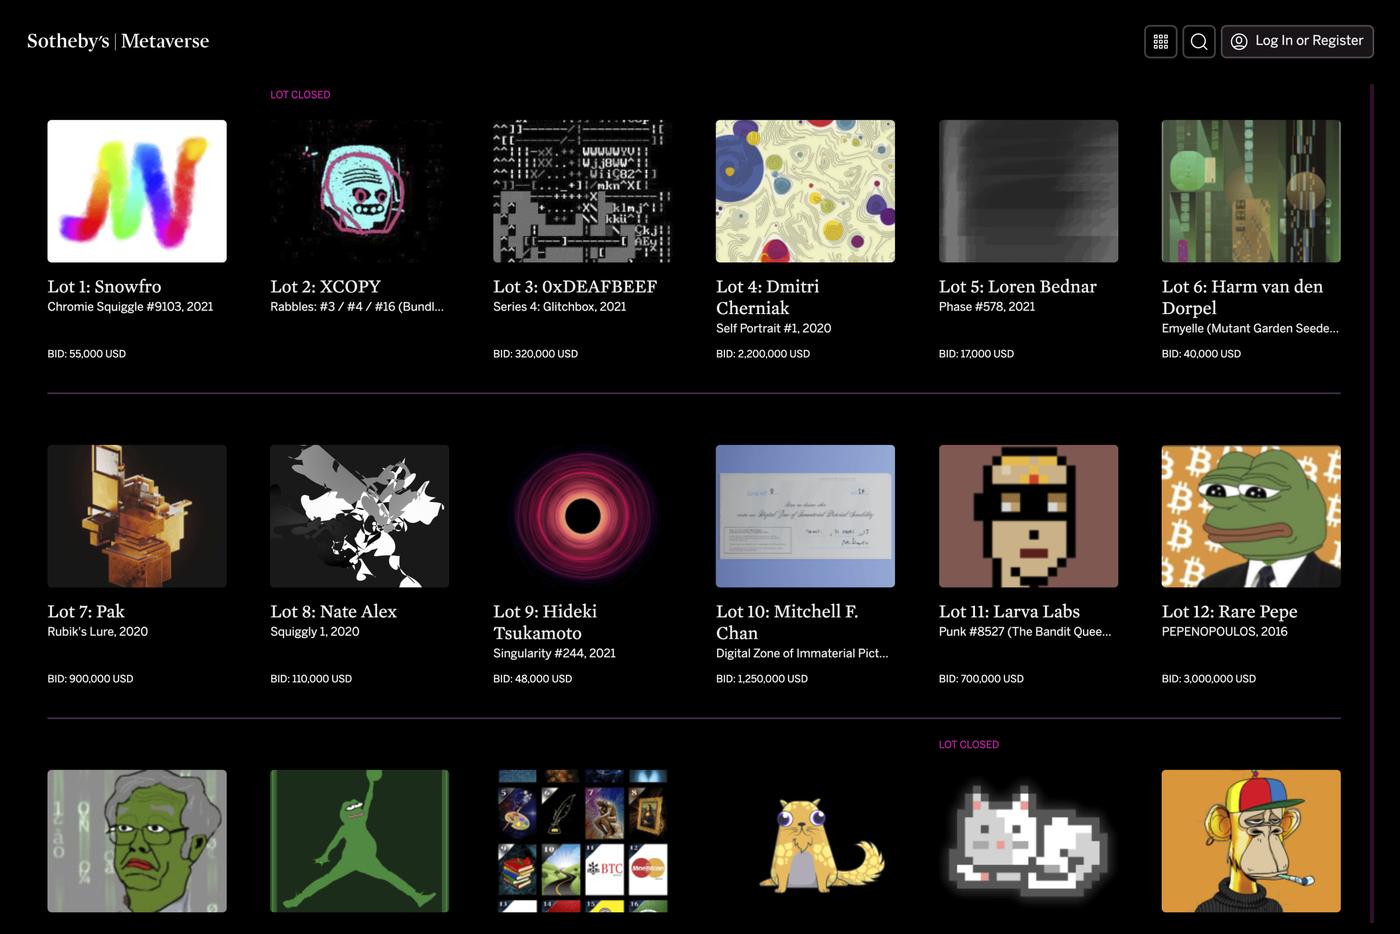Open the Bored Ape propeller hat thumbnail
Image resolution: width=1400 pixels, height=934 pixels.
pos(1251,841)
